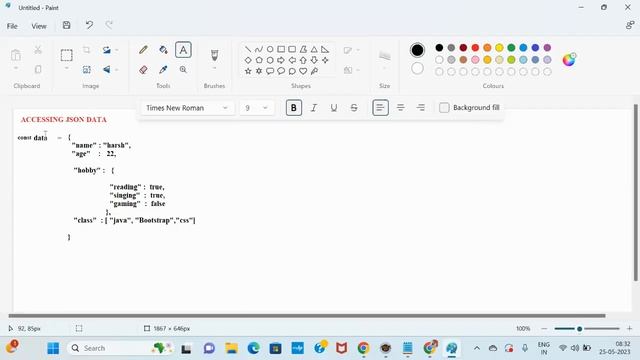Toggle Italic text formatting
The width and height of the screenshot is (640, 360).
coord(313,108)
